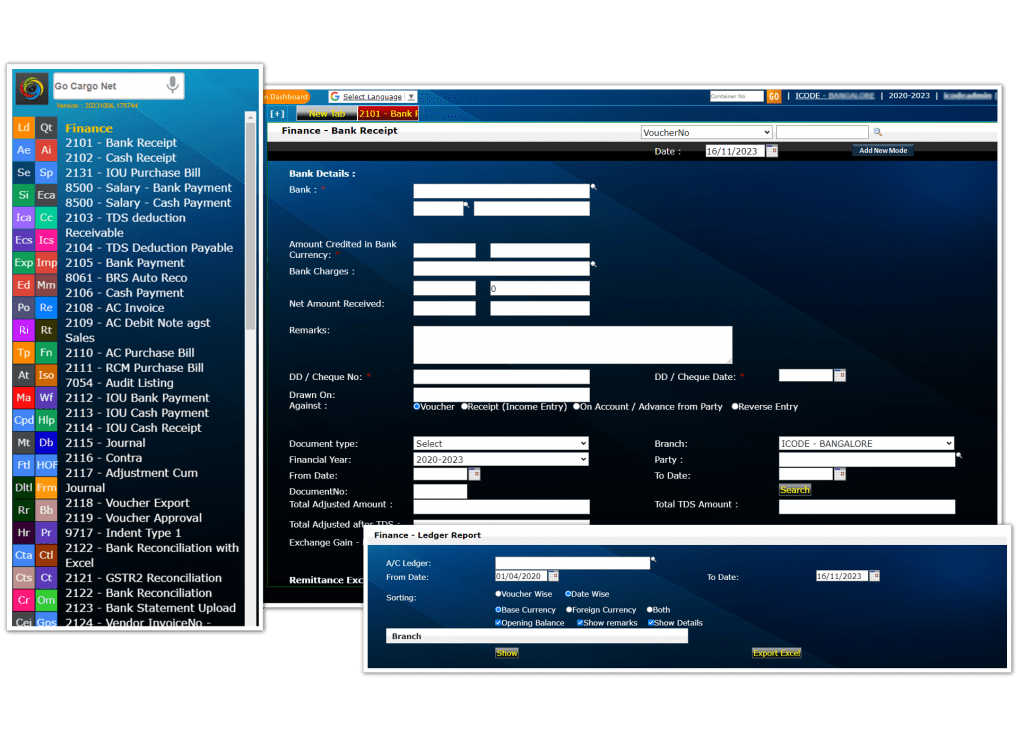Viewport: 1024px width, 743px height.
Task: Click the search magnifier beside VoucherNo field
Action: [x=878, y=132]
